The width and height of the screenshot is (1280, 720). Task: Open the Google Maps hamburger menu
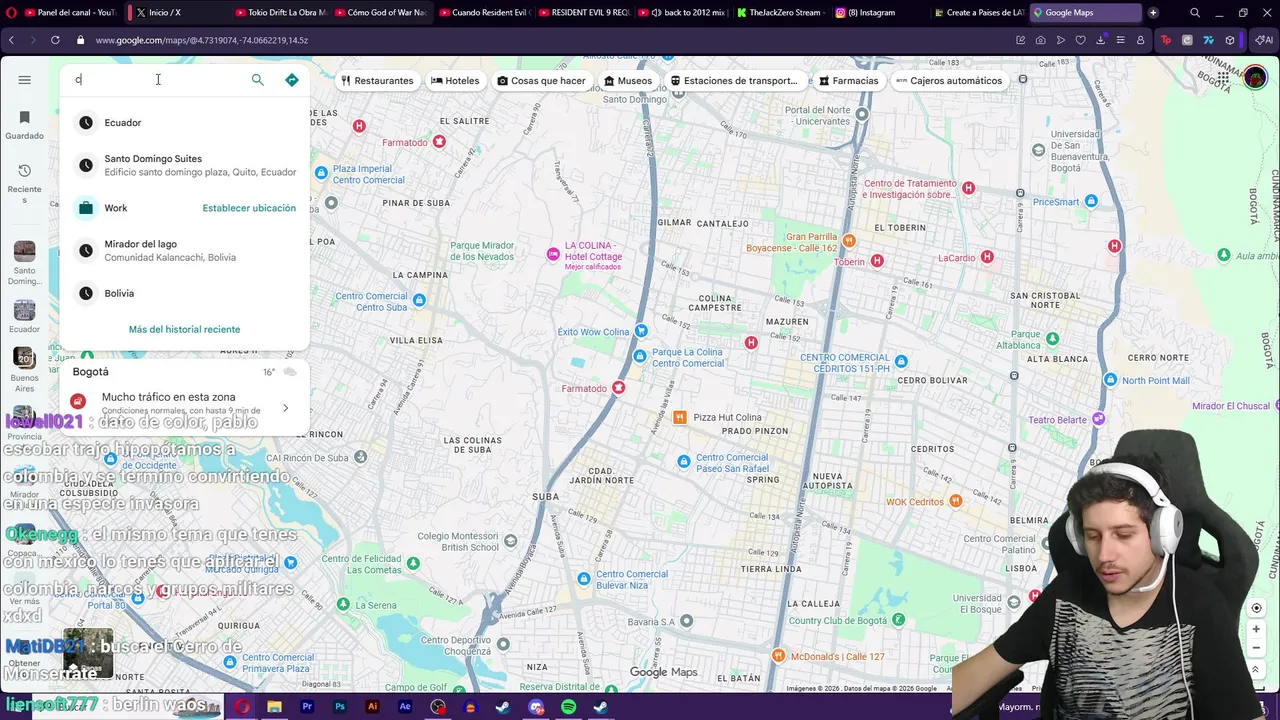click(x=25, y=80)
